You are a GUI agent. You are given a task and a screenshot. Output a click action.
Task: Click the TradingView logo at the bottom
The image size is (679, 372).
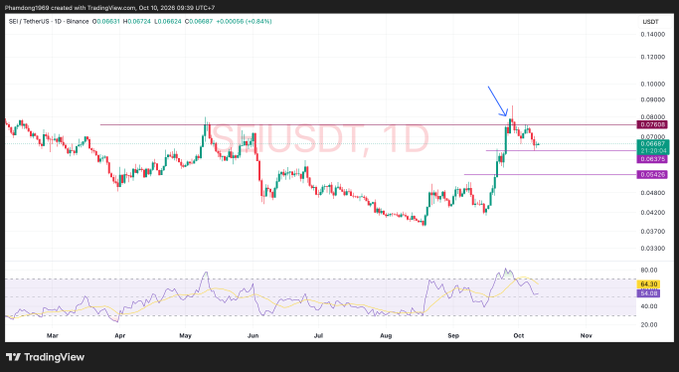(x=45, y=357)
